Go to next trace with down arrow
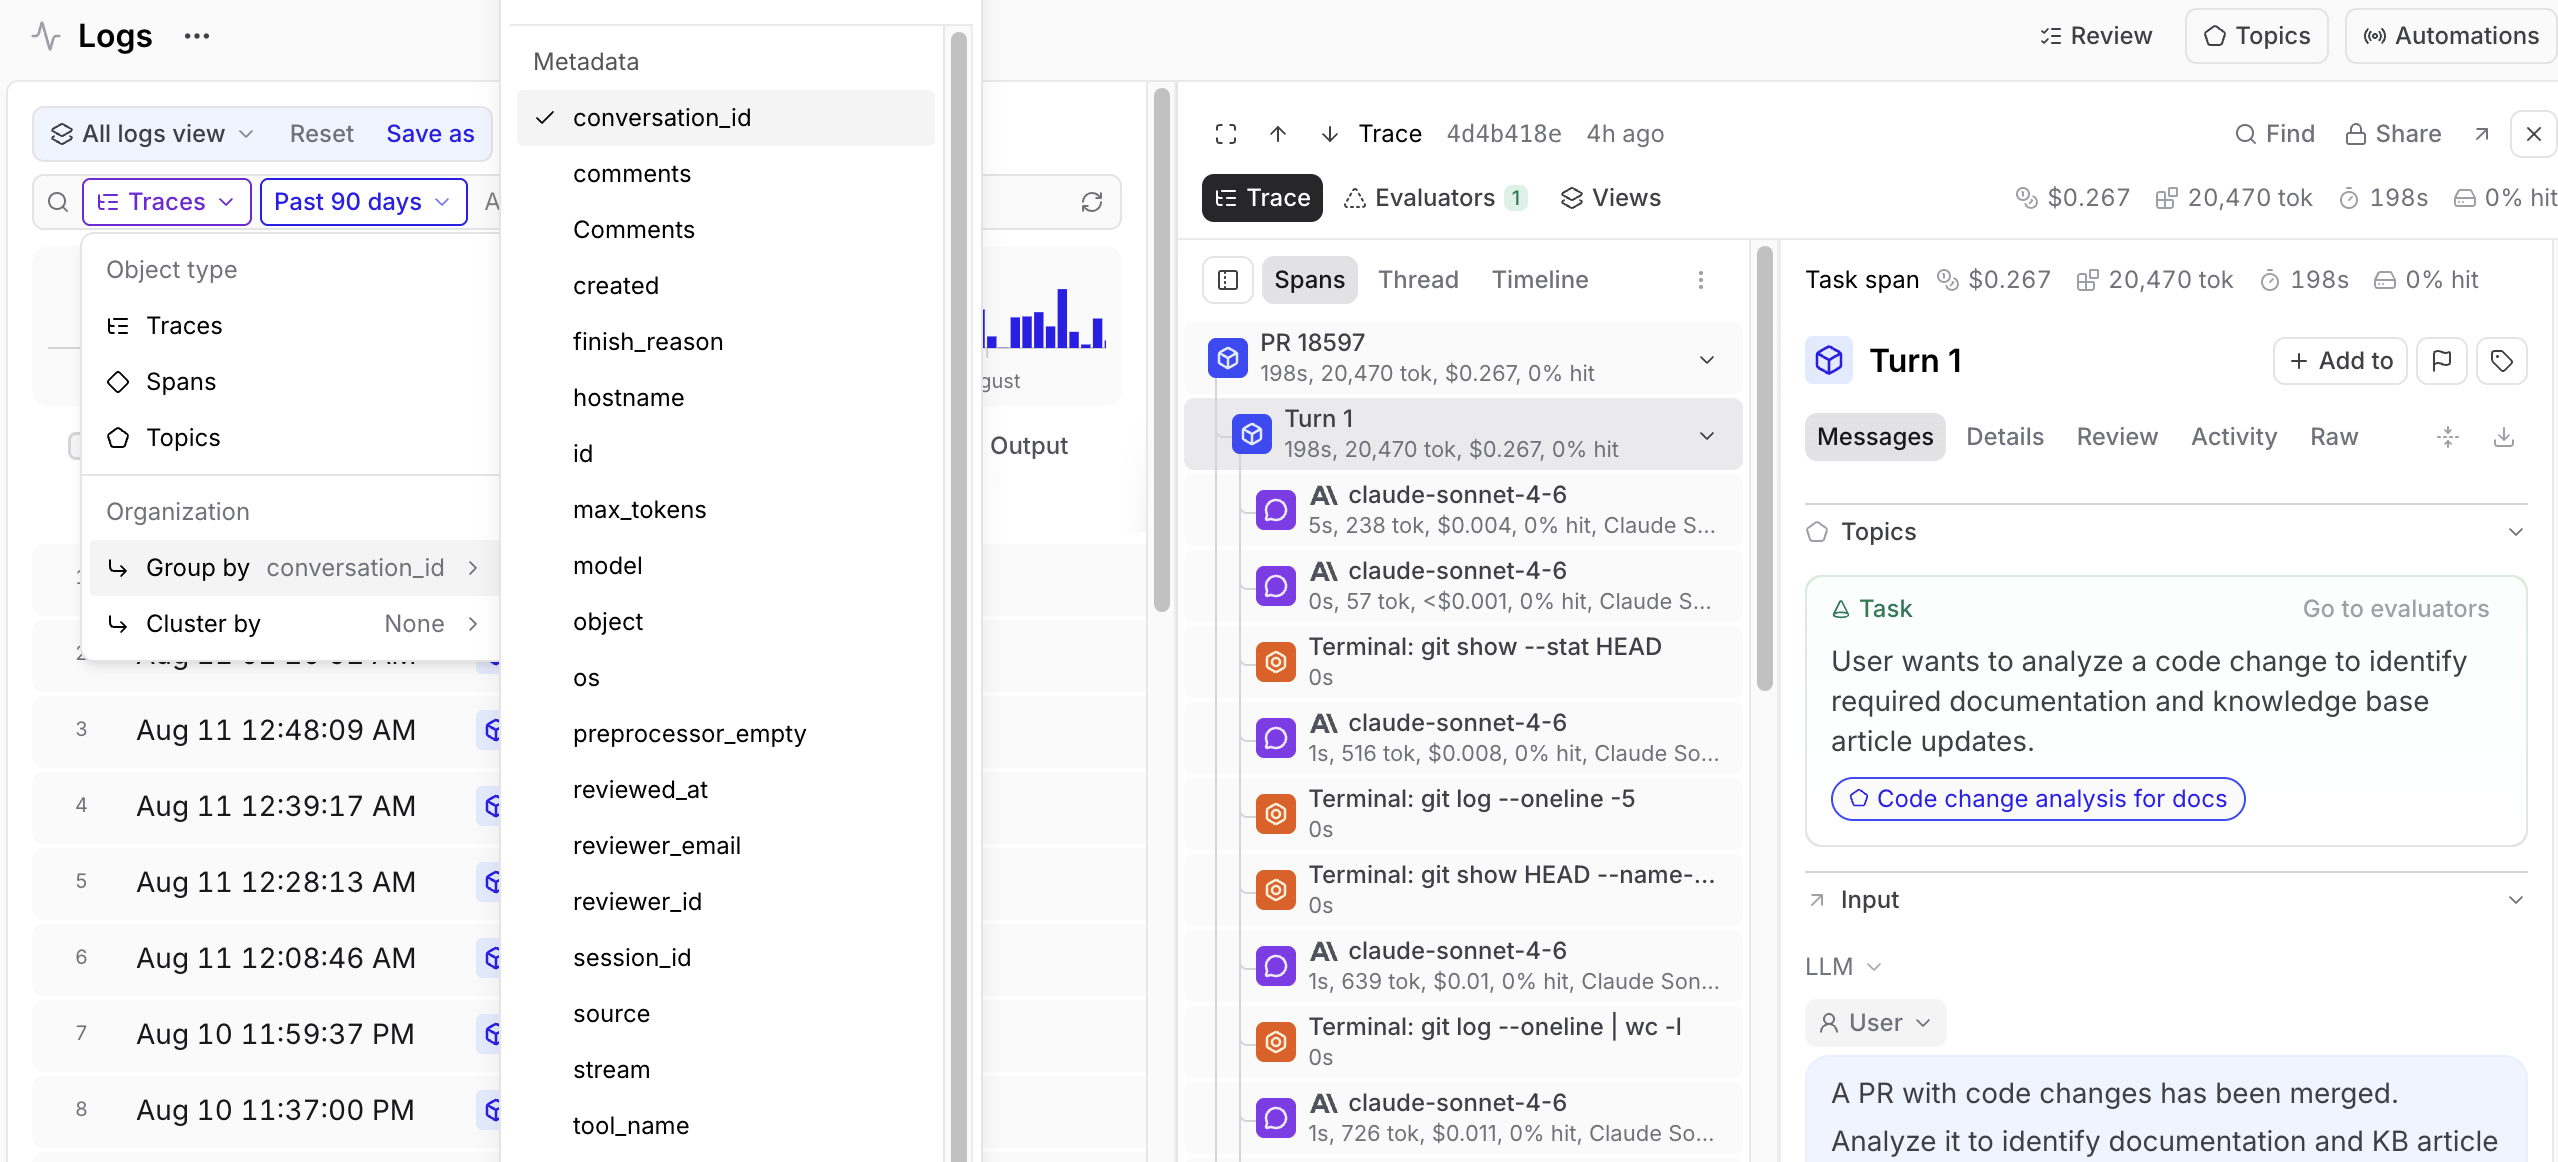The height and width of the screenshot is (1162, 2558). click(1329, 134)
